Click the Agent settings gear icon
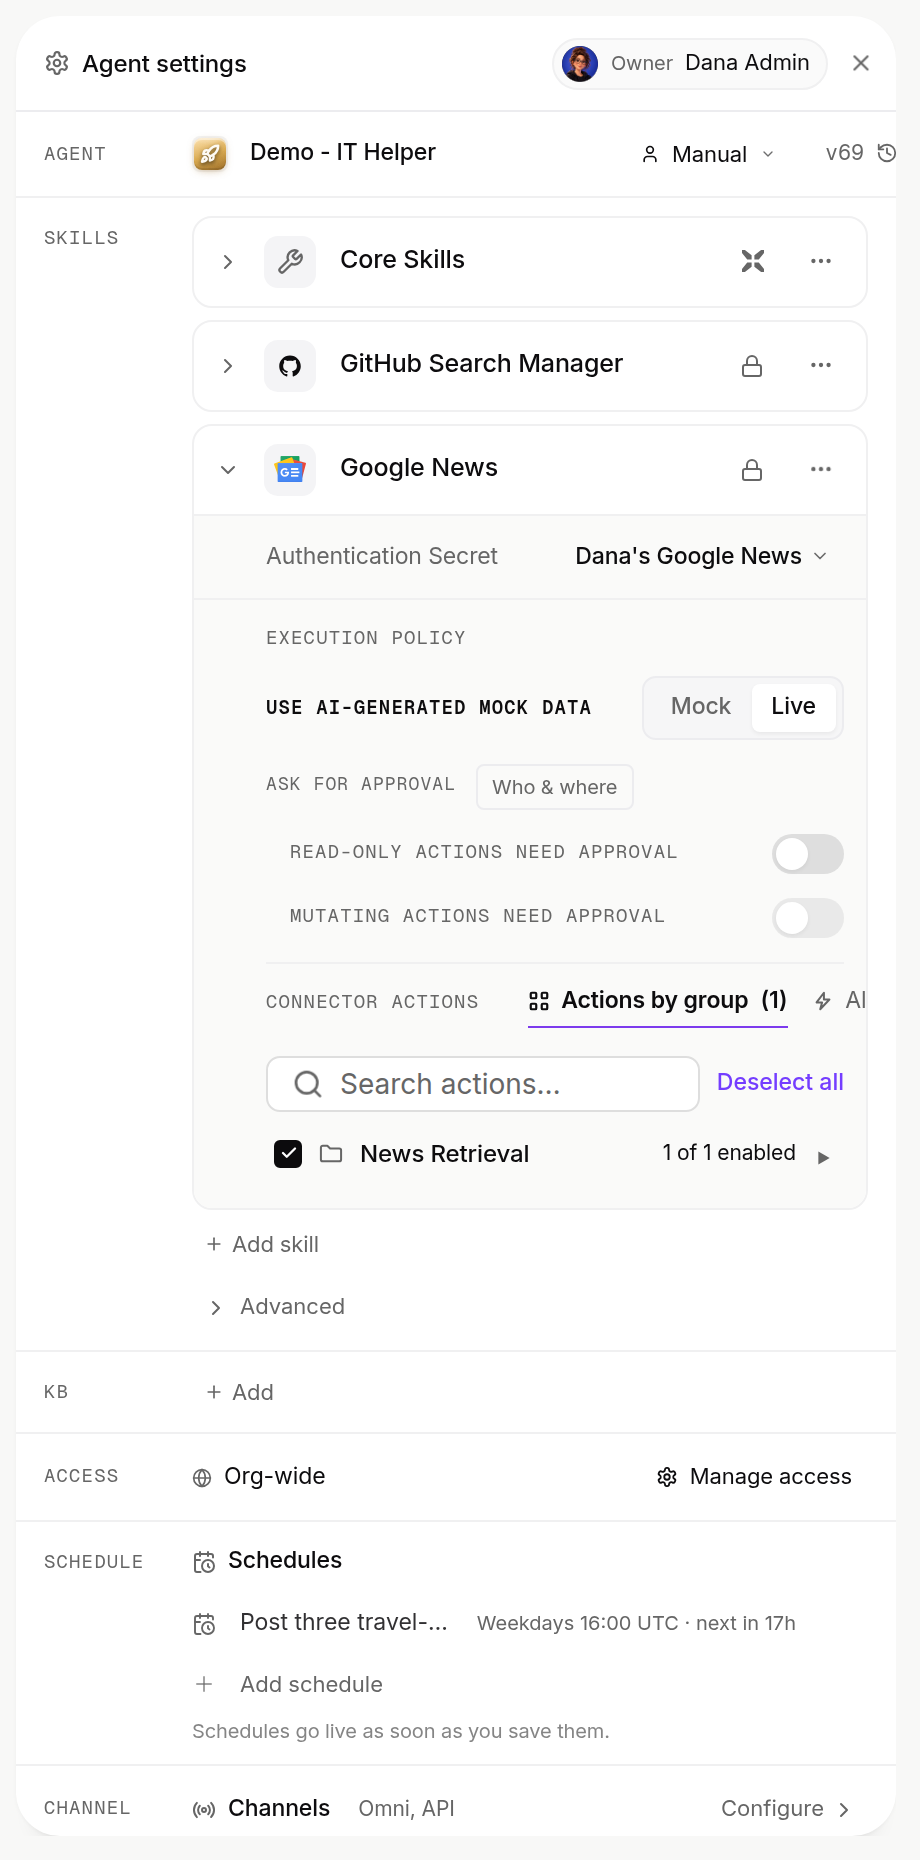 (x=57, y=63)
